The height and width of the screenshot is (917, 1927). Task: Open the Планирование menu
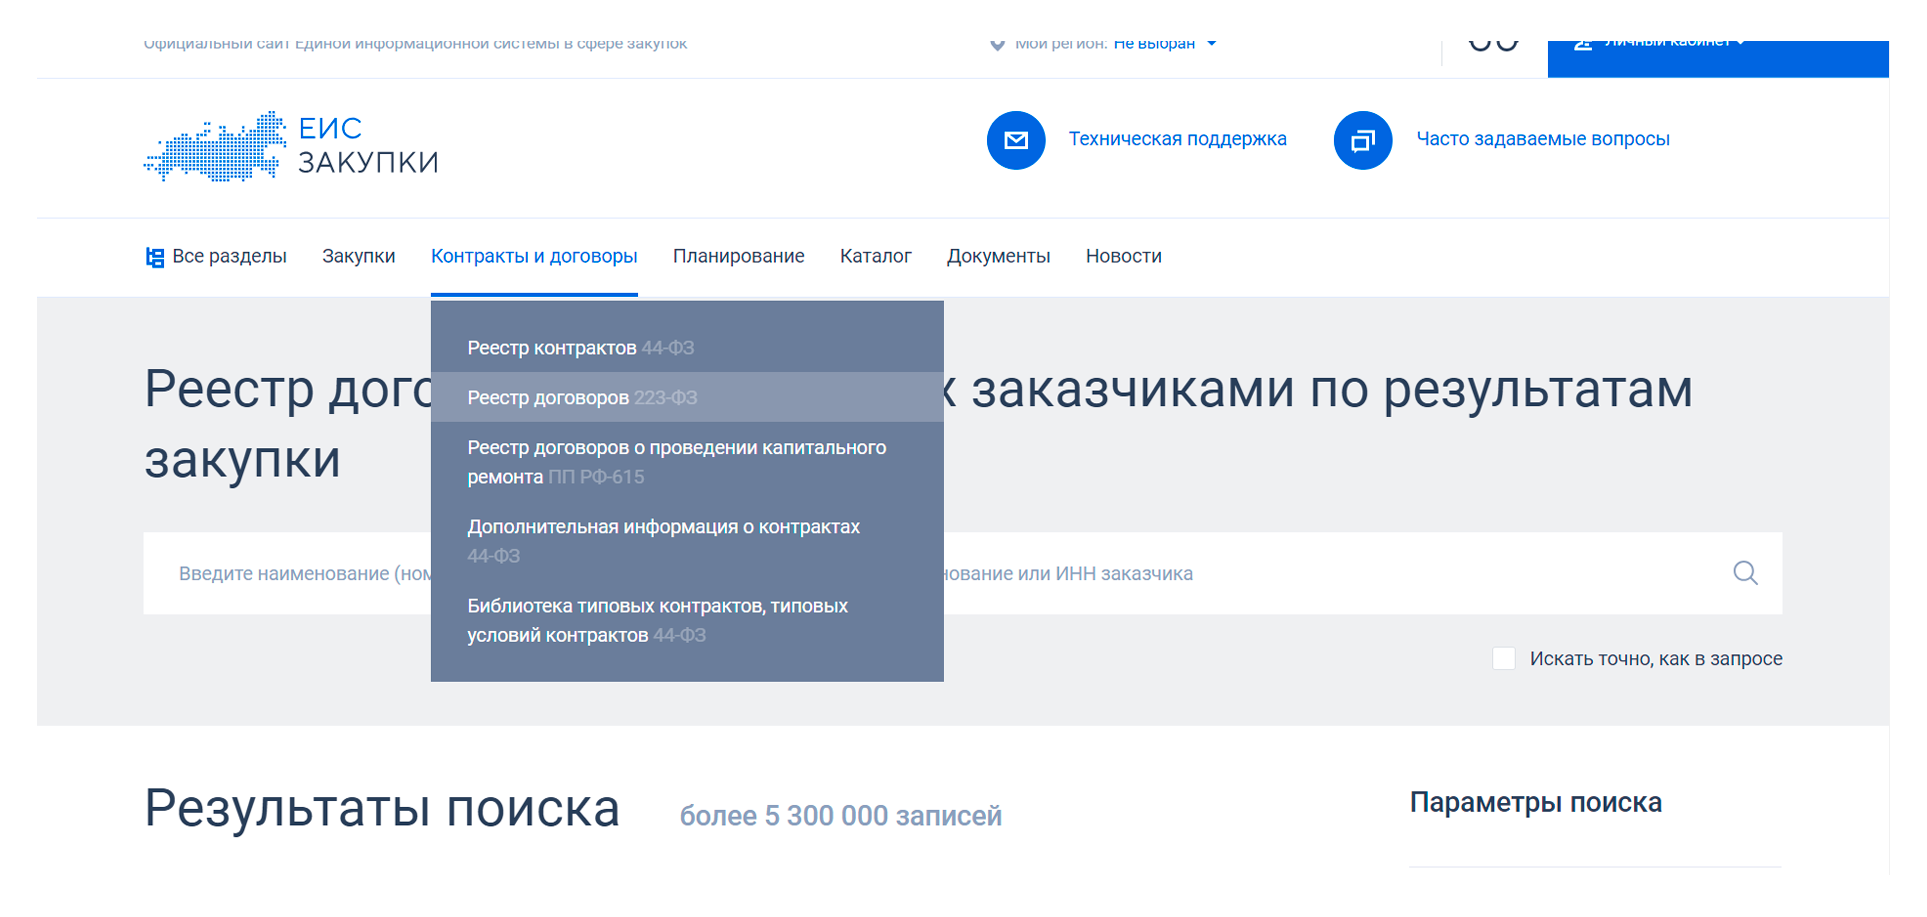(x=739, y=256)
